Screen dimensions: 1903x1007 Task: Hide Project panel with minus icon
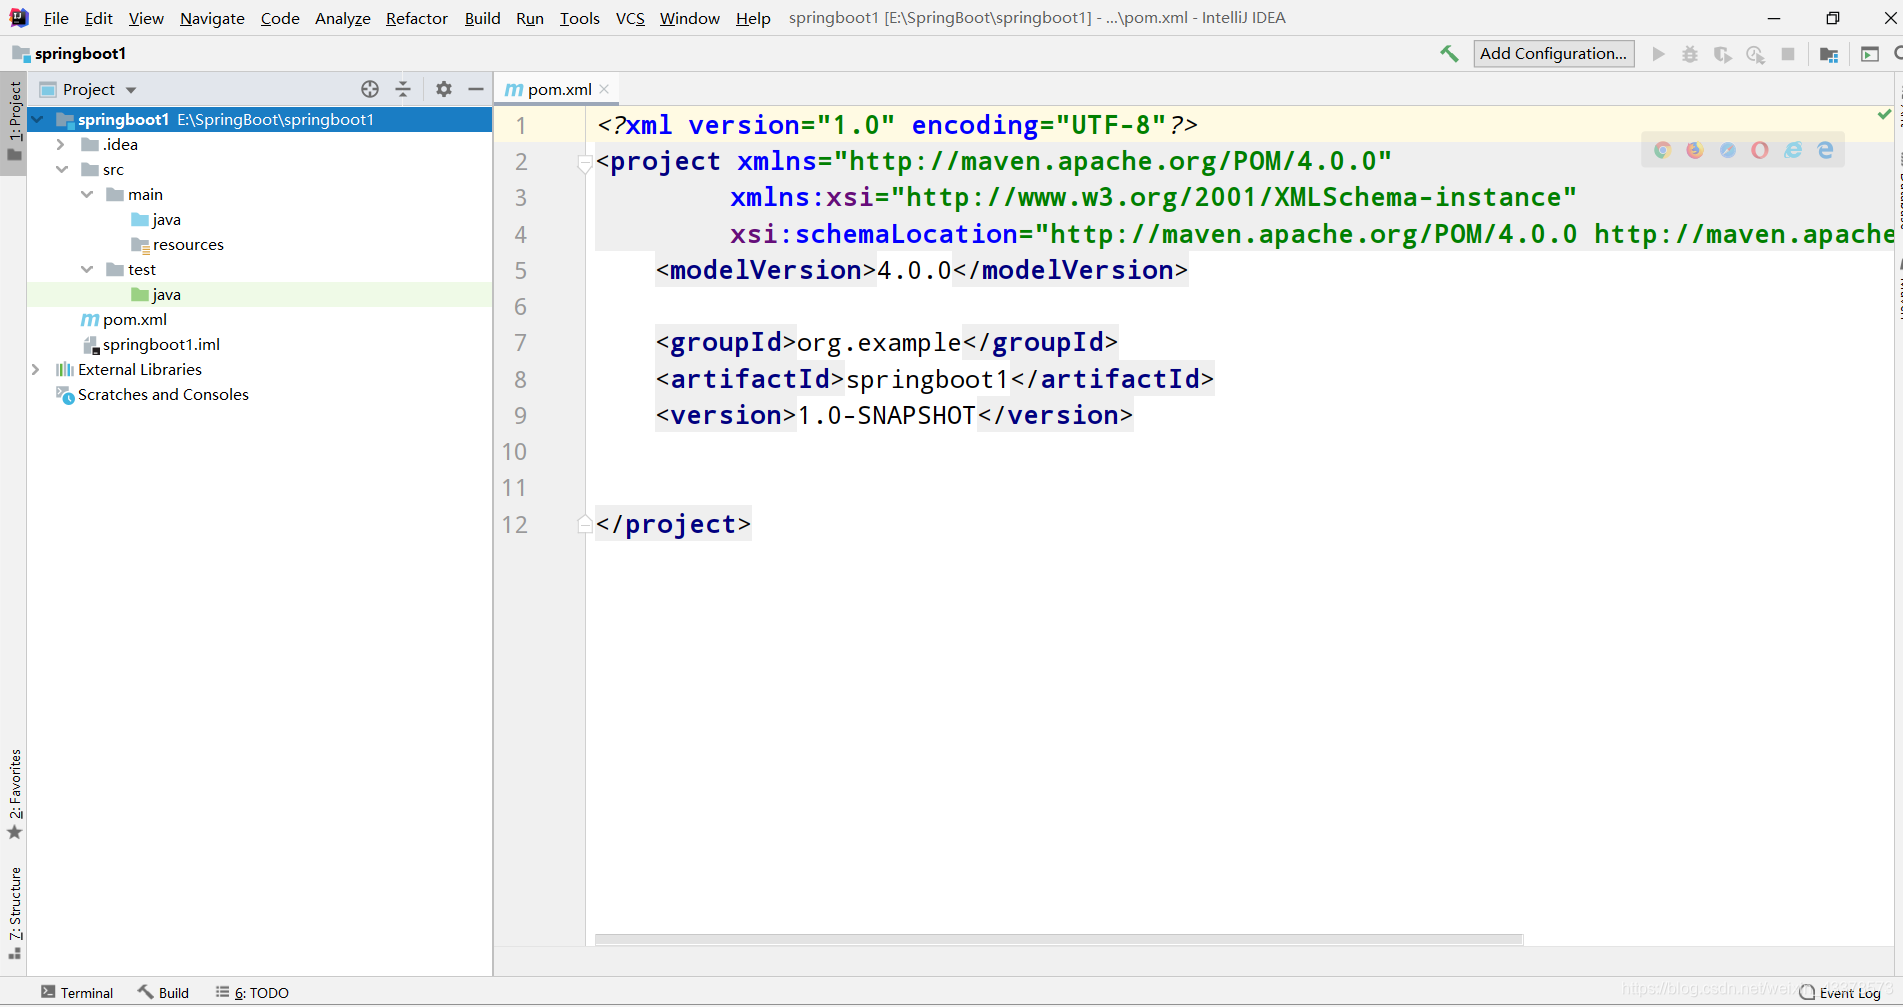(x=476, y=89)
